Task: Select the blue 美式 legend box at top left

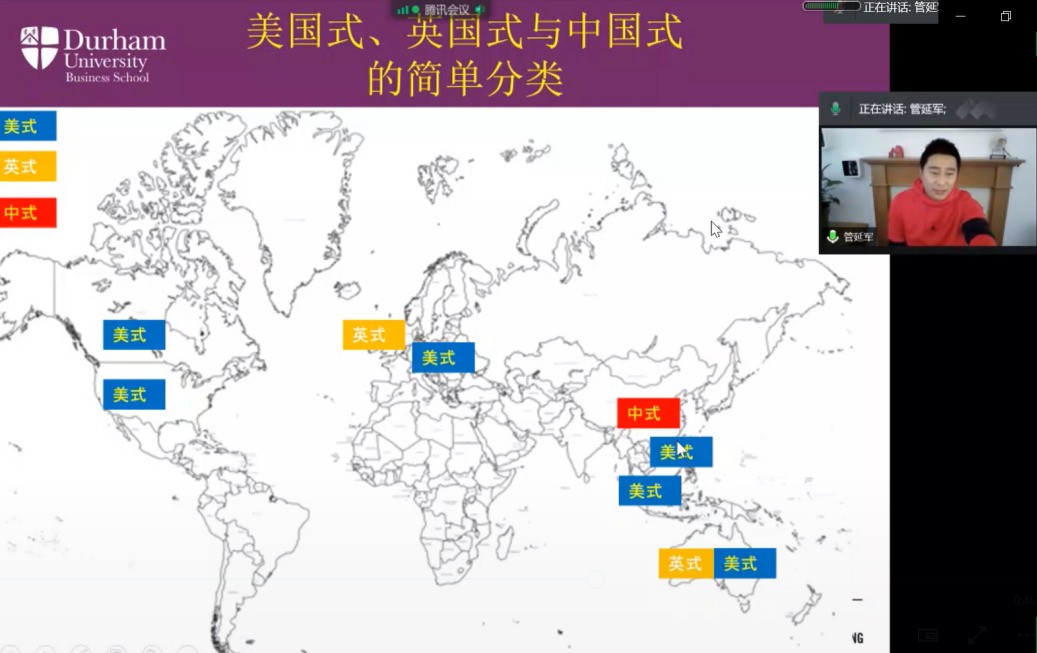Action: 27,126
